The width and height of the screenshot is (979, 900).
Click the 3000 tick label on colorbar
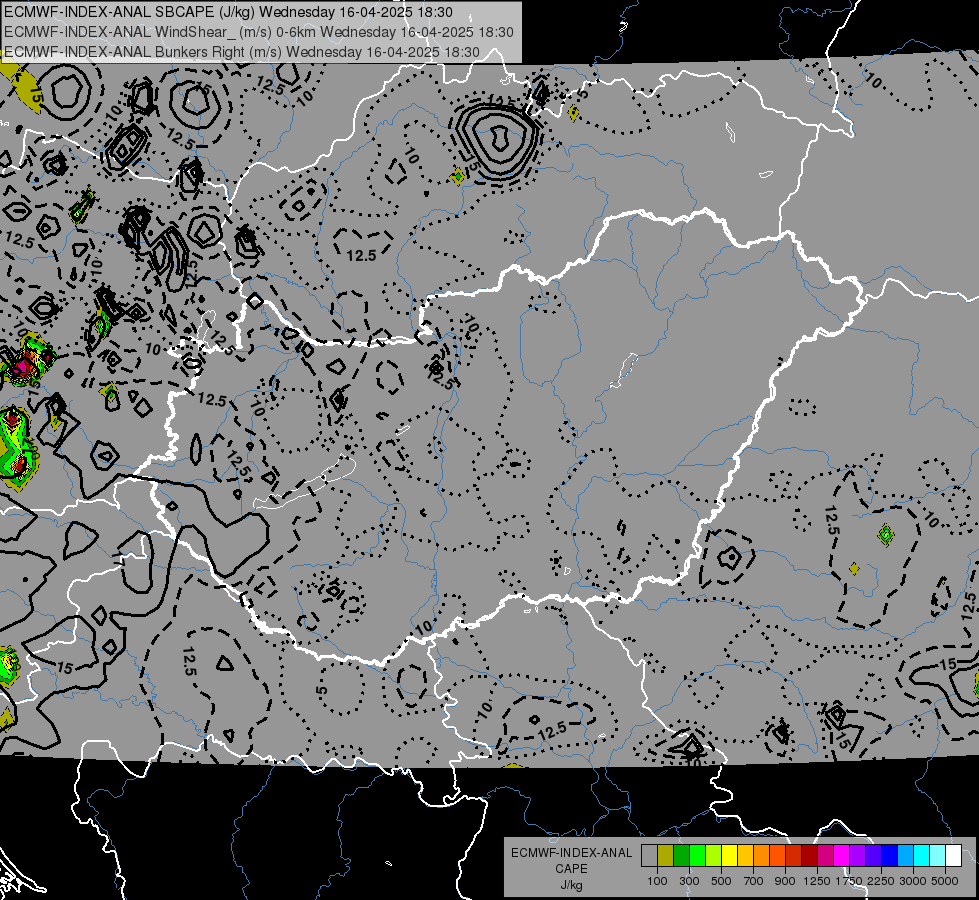click(x=913, y=881)
